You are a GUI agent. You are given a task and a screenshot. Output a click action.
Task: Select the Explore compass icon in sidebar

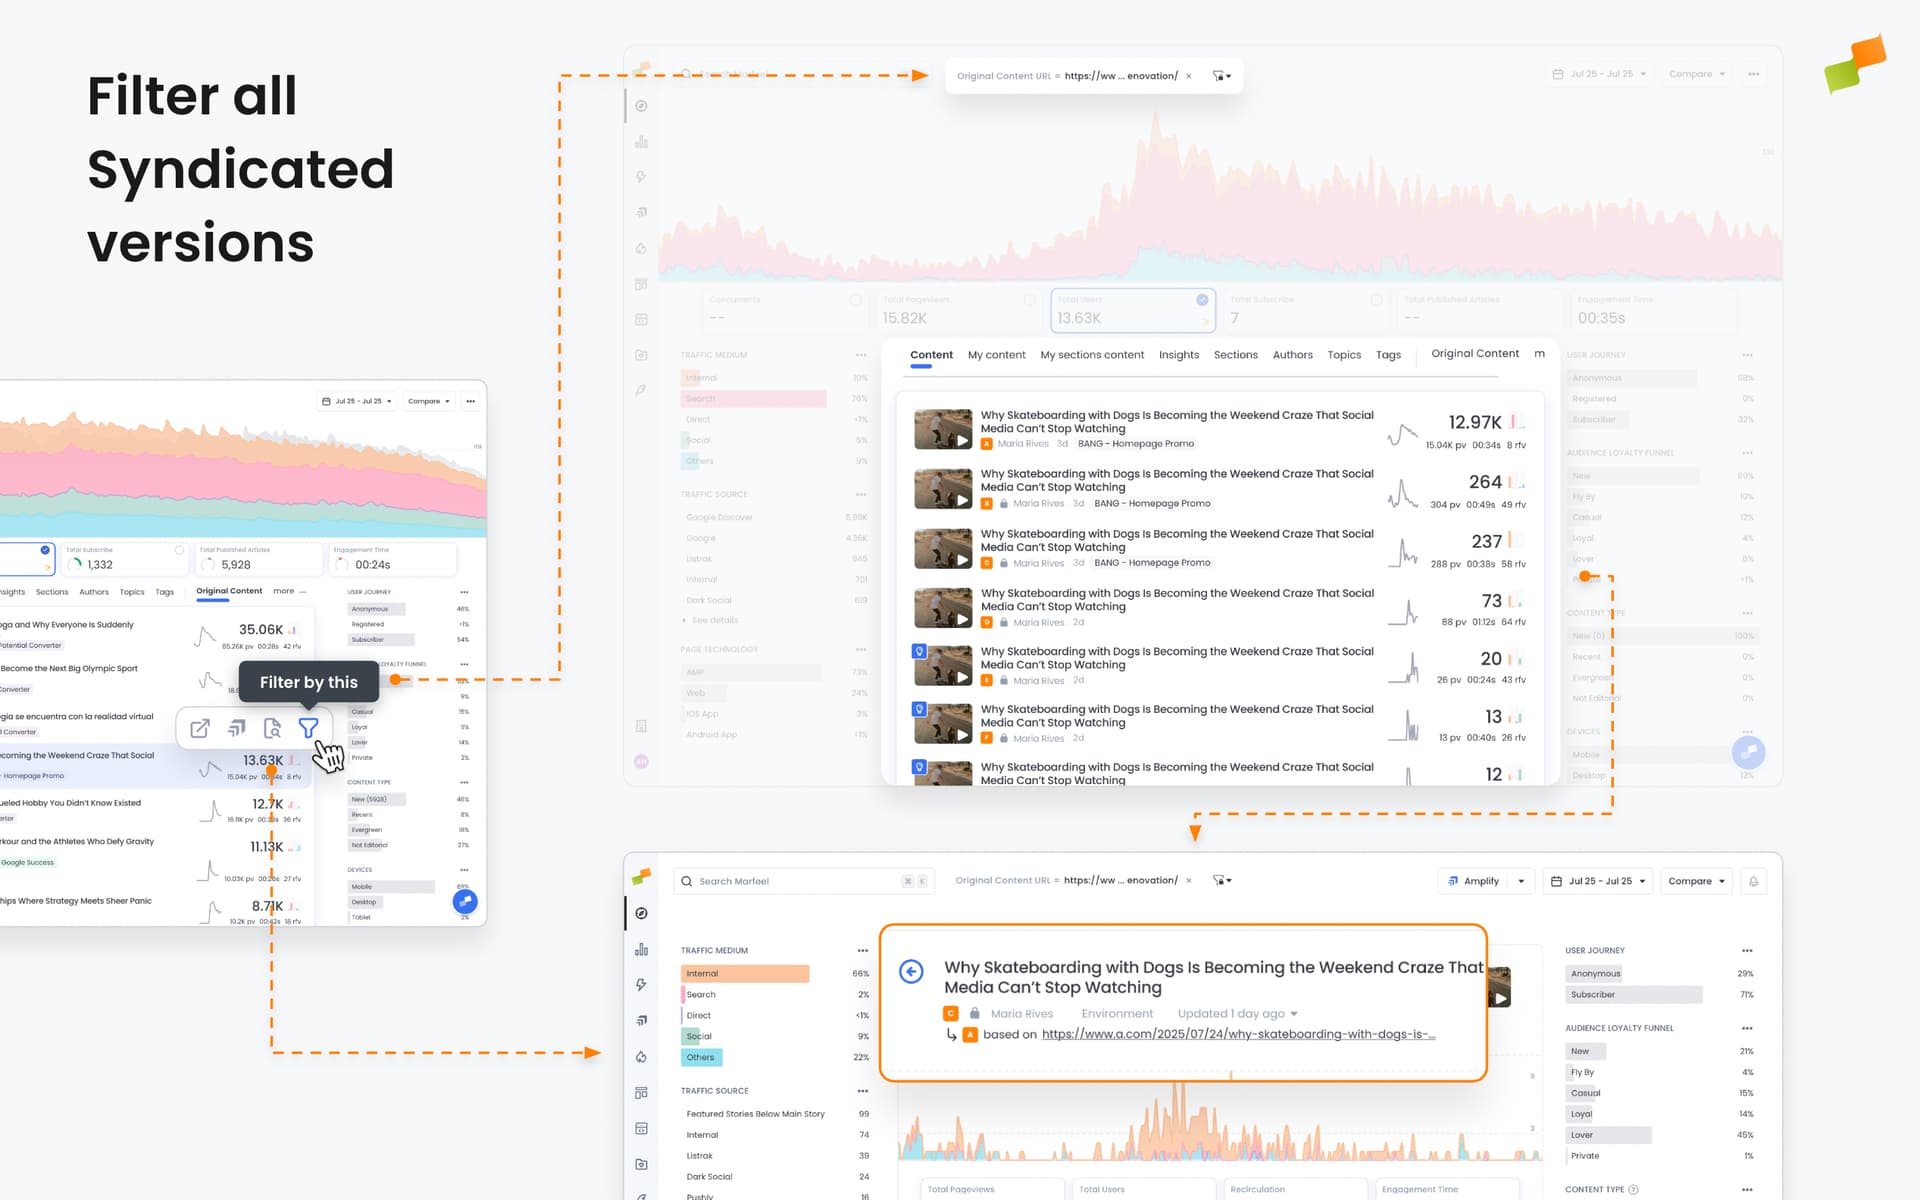[641, 913]
